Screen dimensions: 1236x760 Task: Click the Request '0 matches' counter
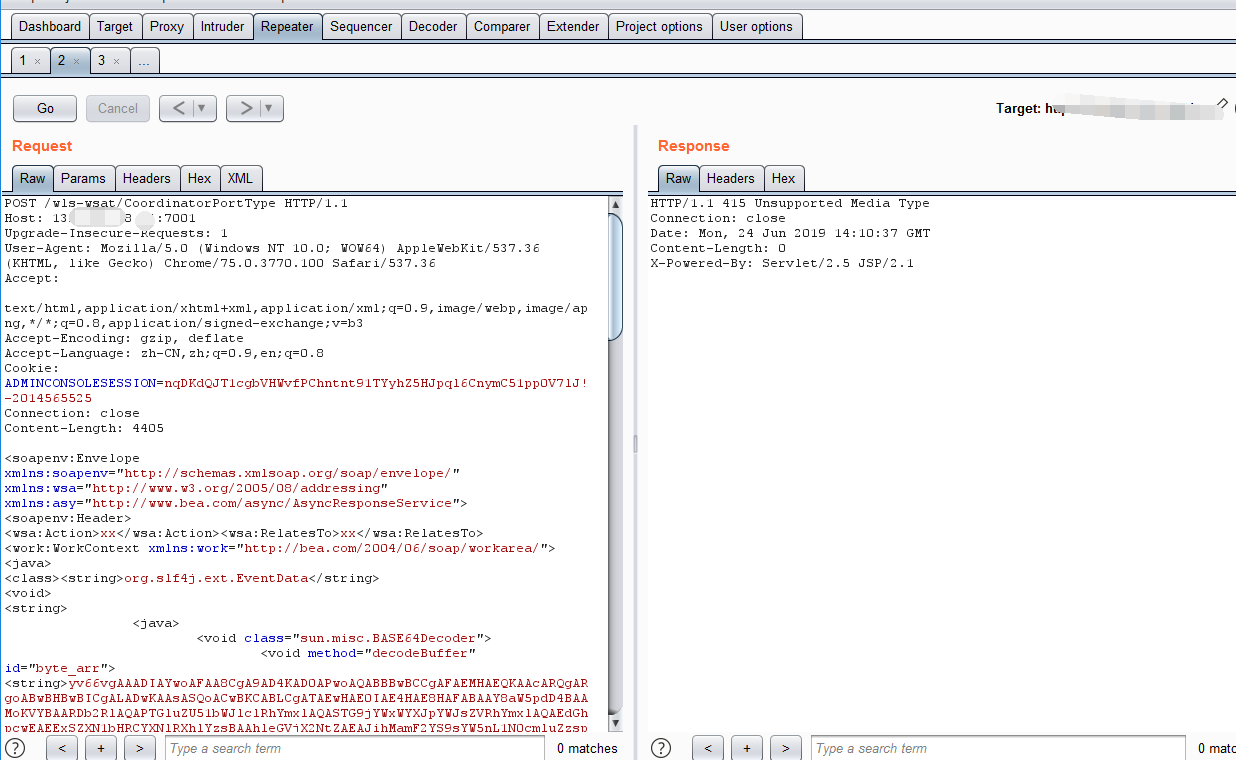point(587,748)
